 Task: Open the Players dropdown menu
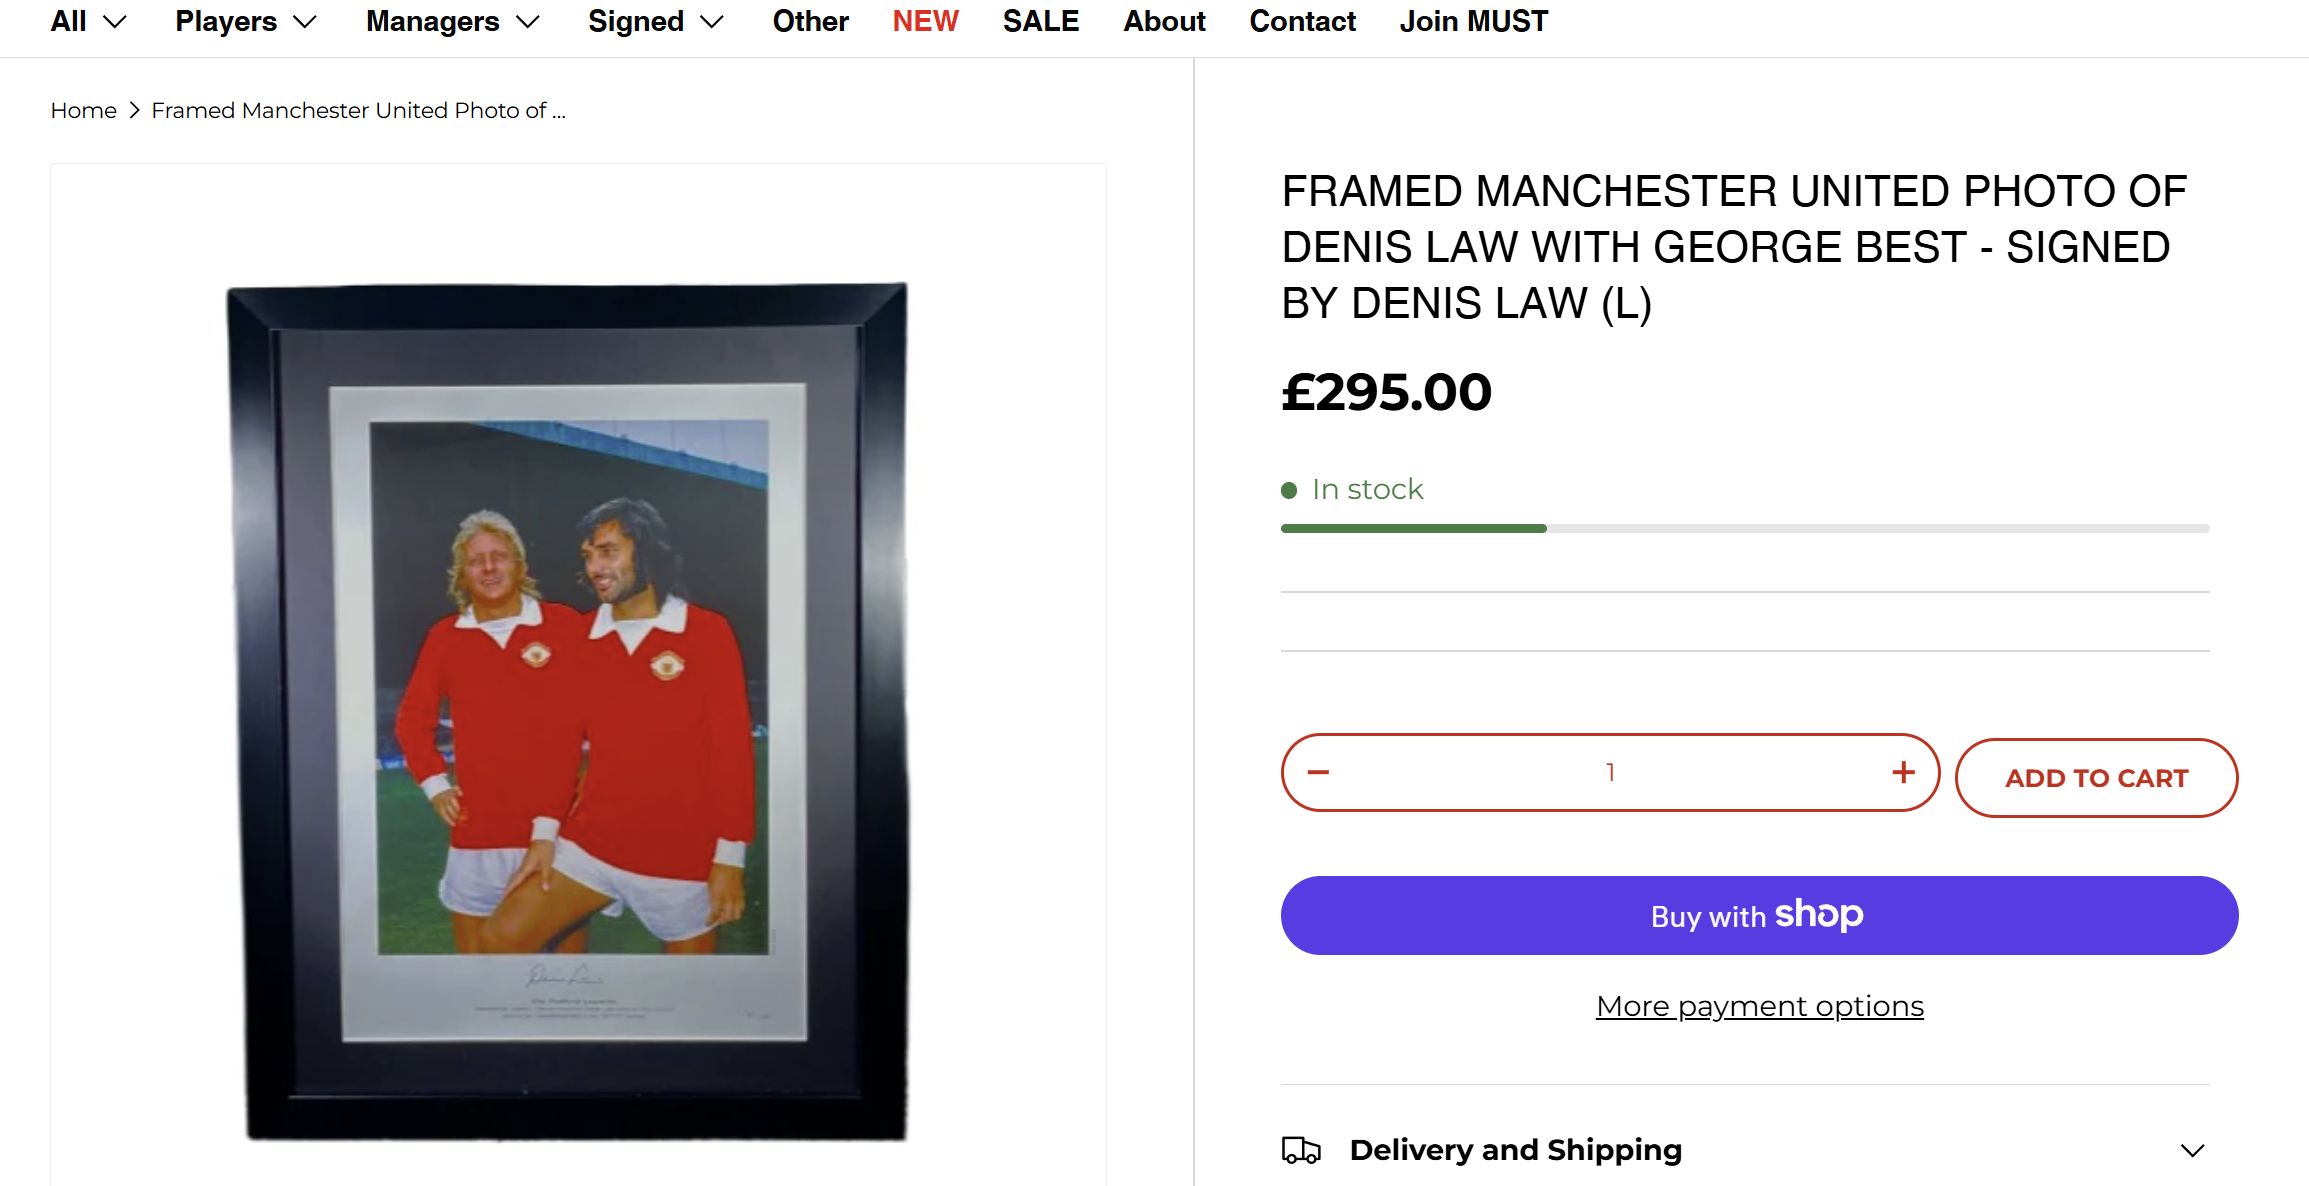pyautogui.click(x=245, y=21)
